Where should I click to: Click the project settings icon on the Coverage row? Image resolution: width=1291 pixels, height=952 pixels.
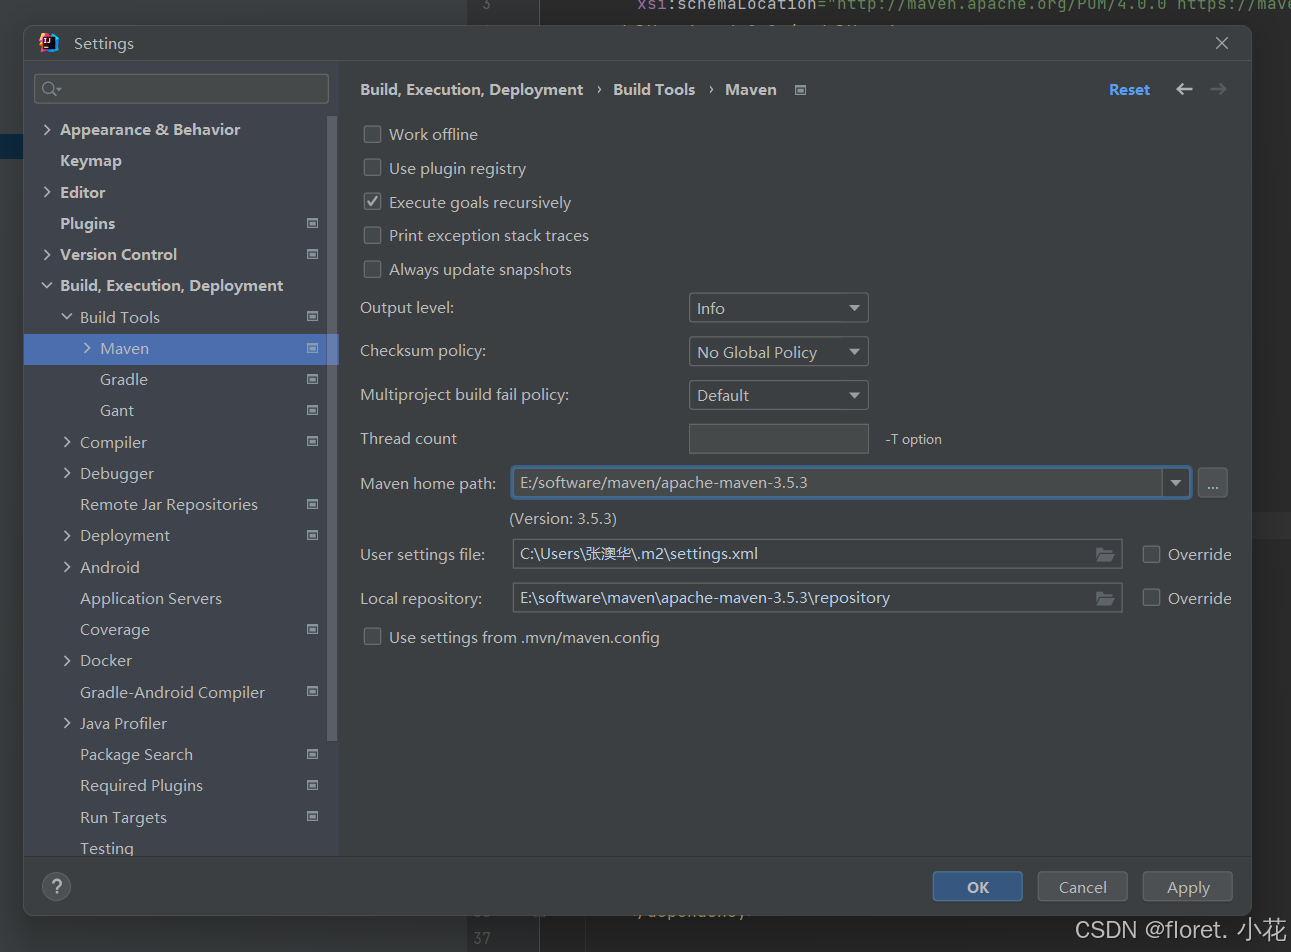312,629
